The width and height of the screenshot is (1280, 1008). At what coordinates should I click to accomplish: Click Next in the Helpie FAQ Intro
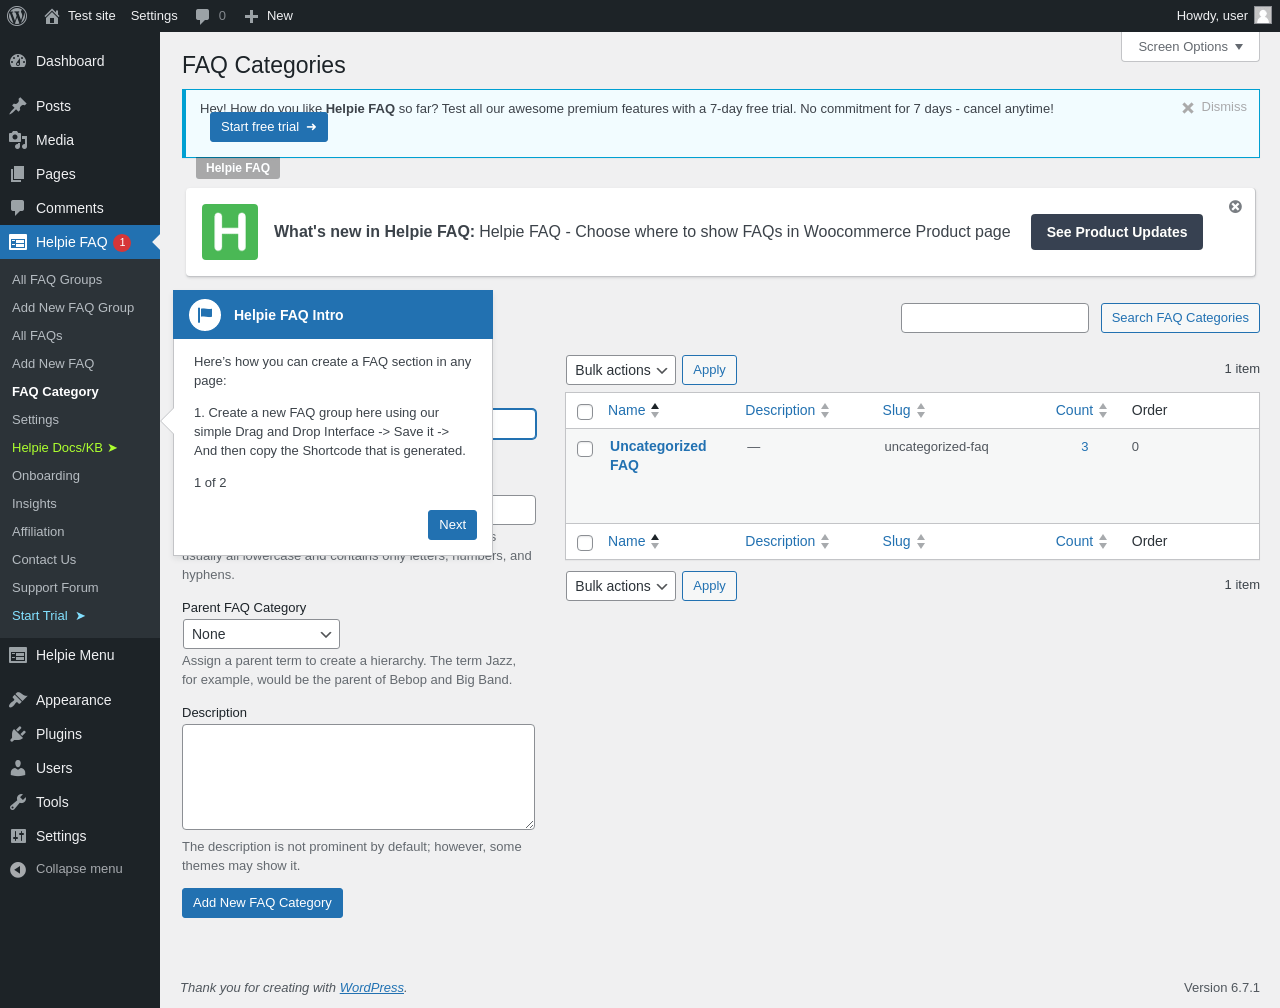(452, 525)
